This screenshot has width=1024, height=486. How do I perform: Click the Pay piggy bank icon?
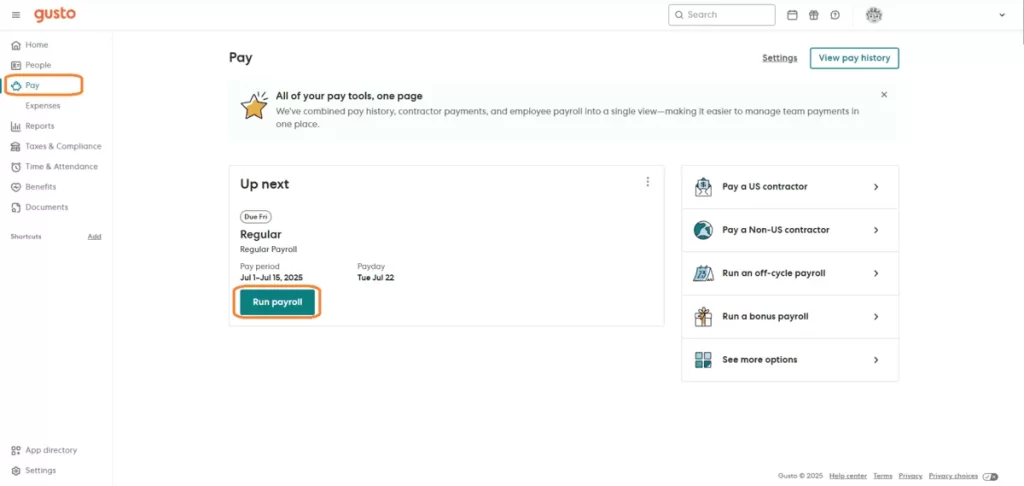pyautogui.click(x=16, y=86)
